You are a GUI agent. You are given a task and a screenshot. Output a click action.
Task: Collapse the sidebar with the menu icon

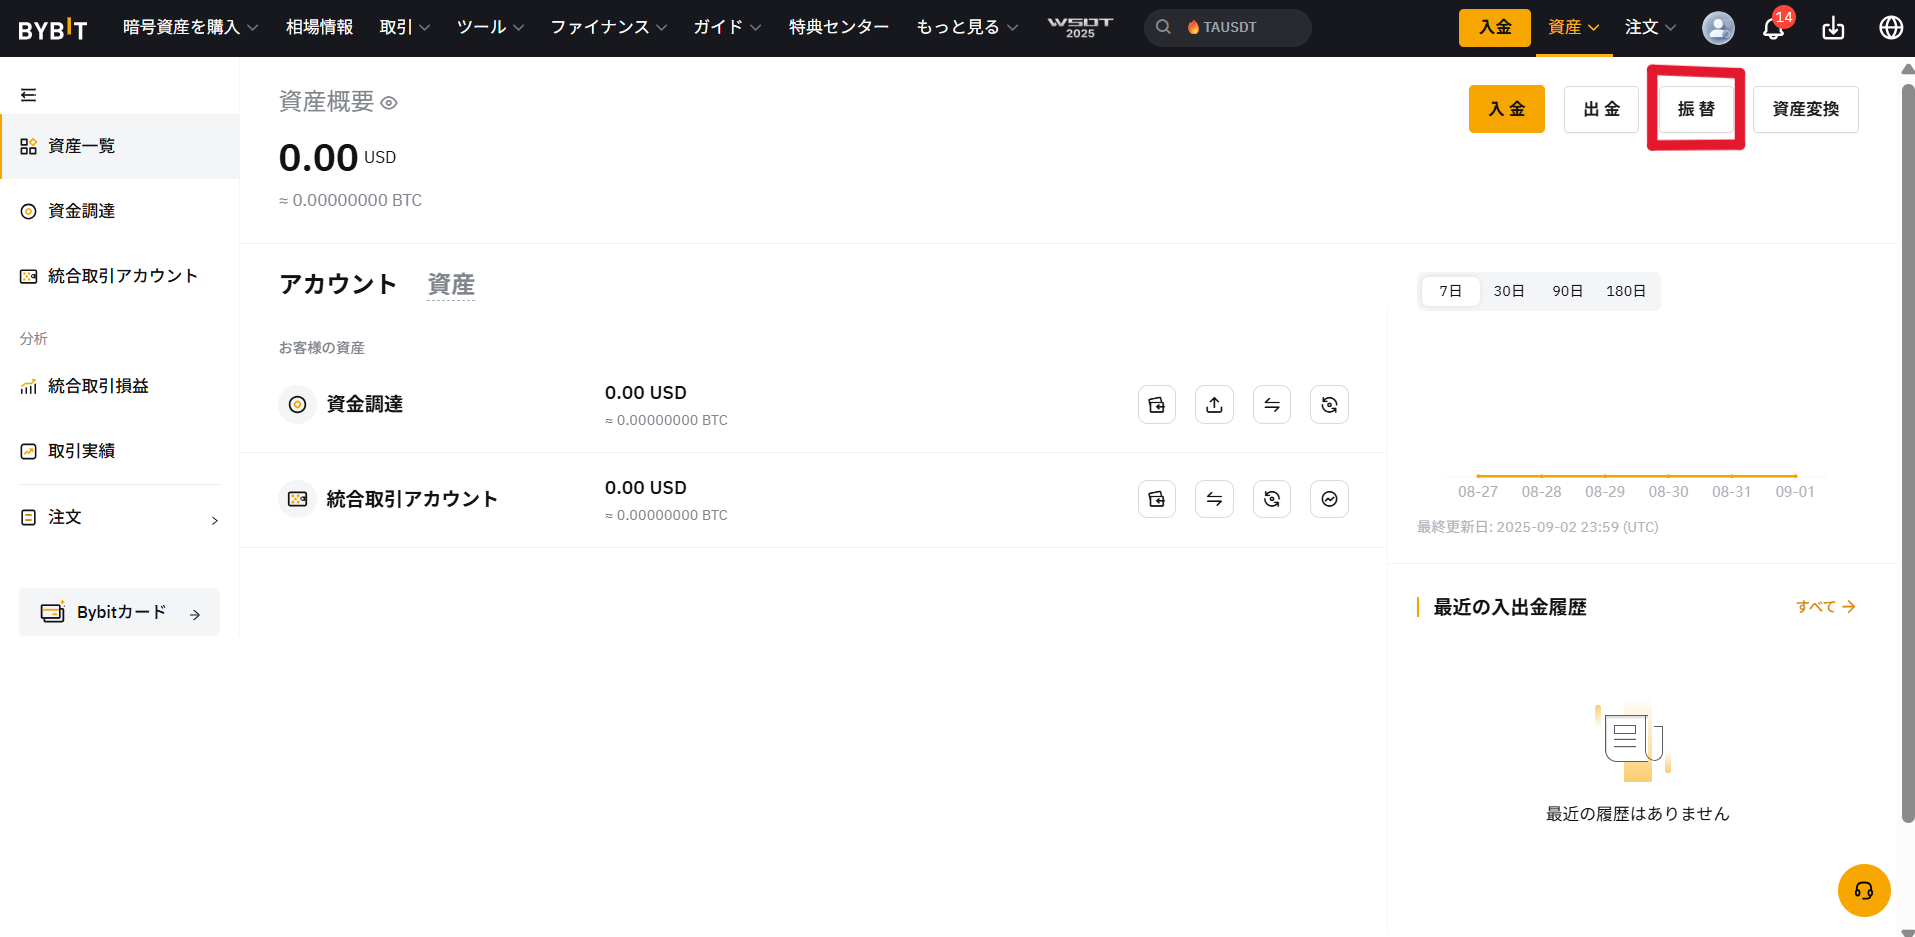click(x=28, y=95)
